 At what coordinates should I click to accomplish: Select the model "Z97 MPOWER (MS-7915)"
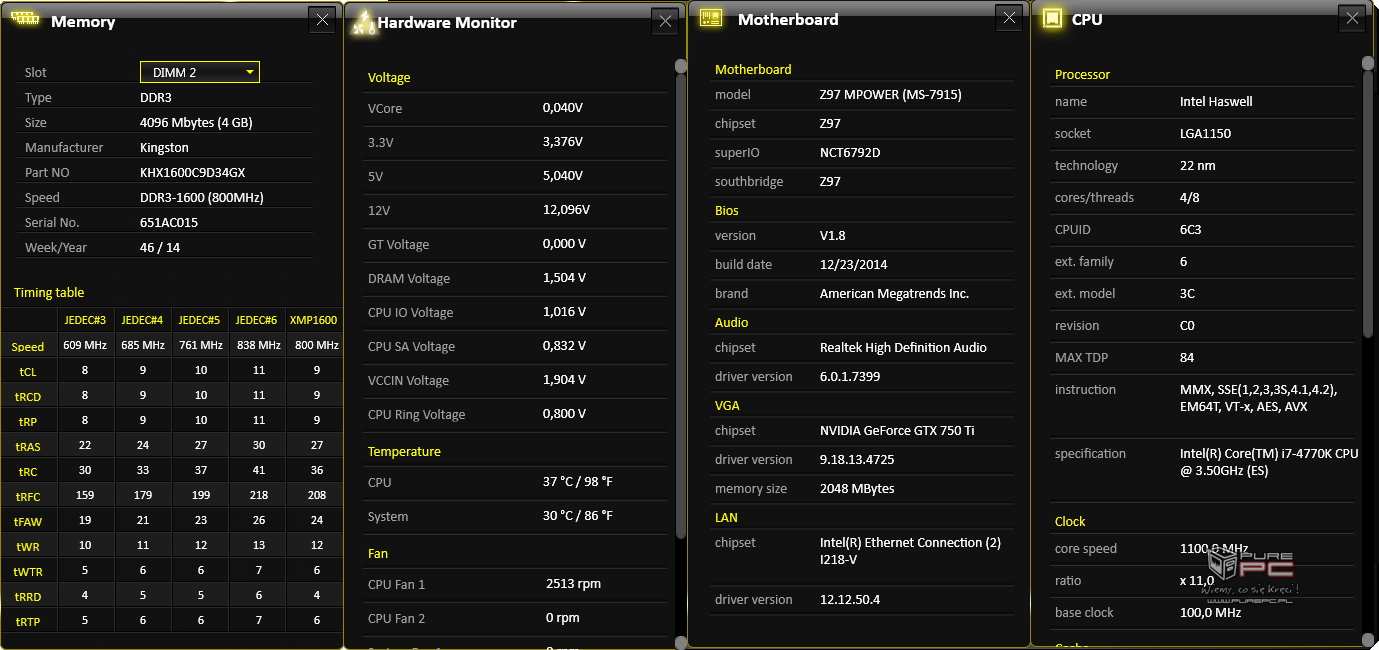(891, 94)
